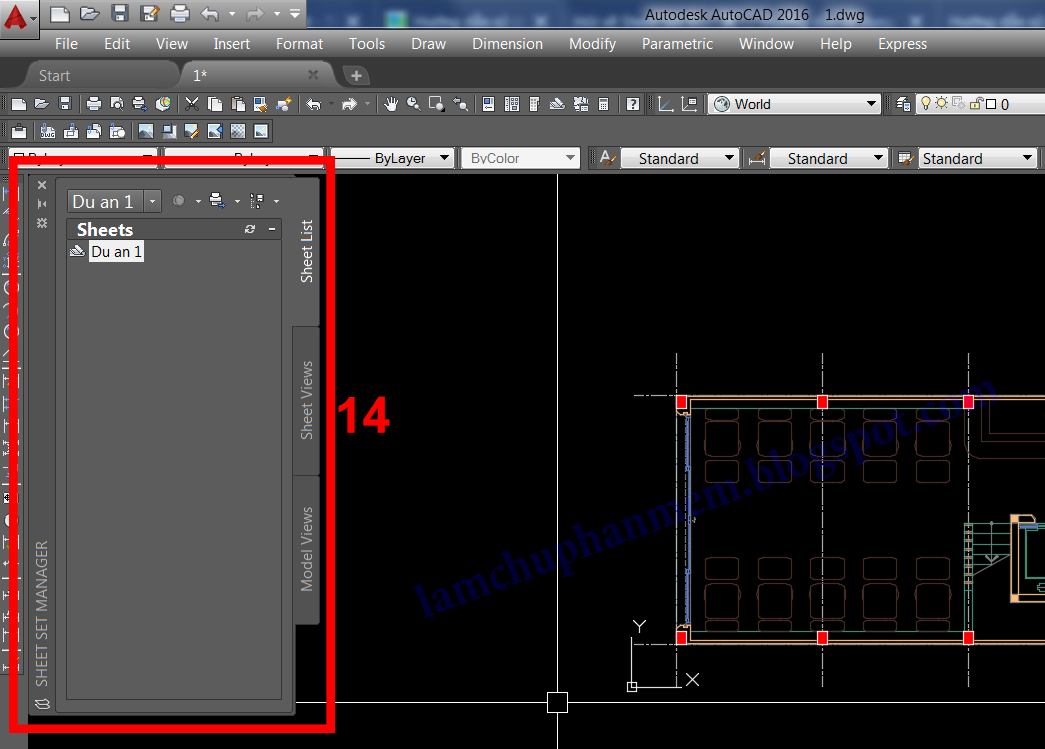Toggle auto-hide on the Sheet Set Manager

pos(41,204)
